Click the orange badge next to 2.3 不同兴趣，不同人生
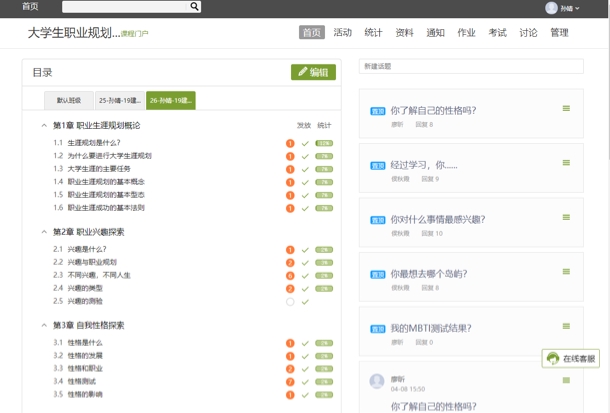The height and width of the screenshot is (413, 610). coord(290,275)
